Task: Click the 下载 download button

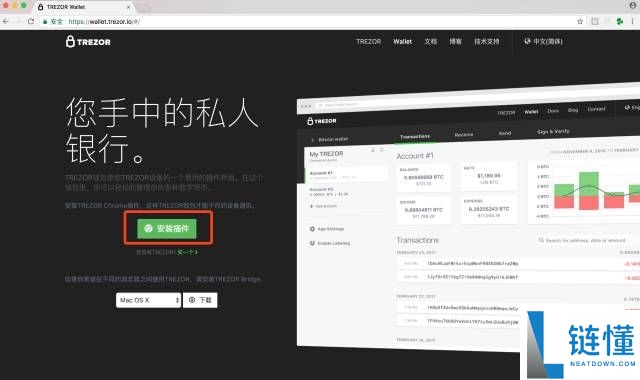Action: click(200, 300)
